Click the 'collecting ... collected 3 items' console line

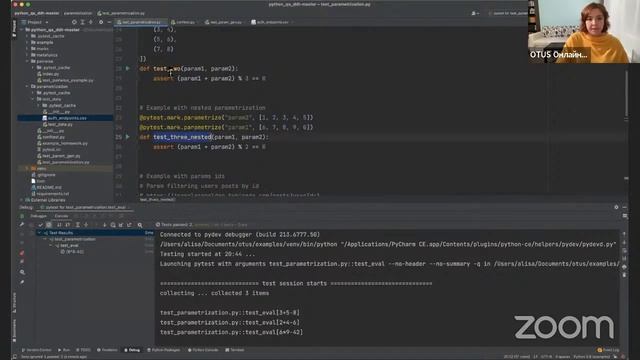214,293
